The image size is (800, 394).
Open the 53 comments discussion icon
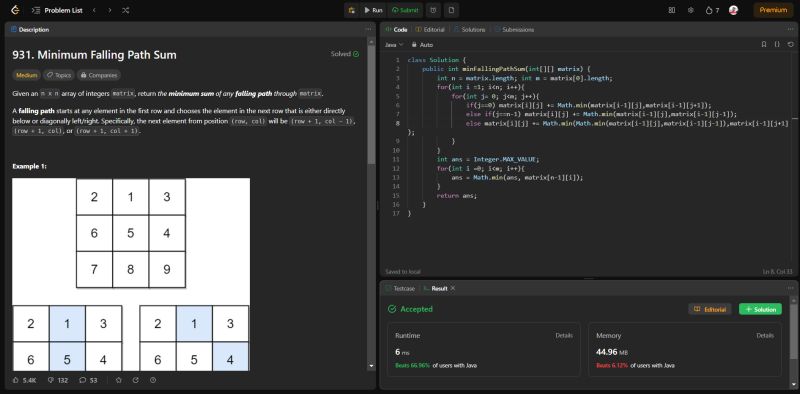(x=88, y=380)
